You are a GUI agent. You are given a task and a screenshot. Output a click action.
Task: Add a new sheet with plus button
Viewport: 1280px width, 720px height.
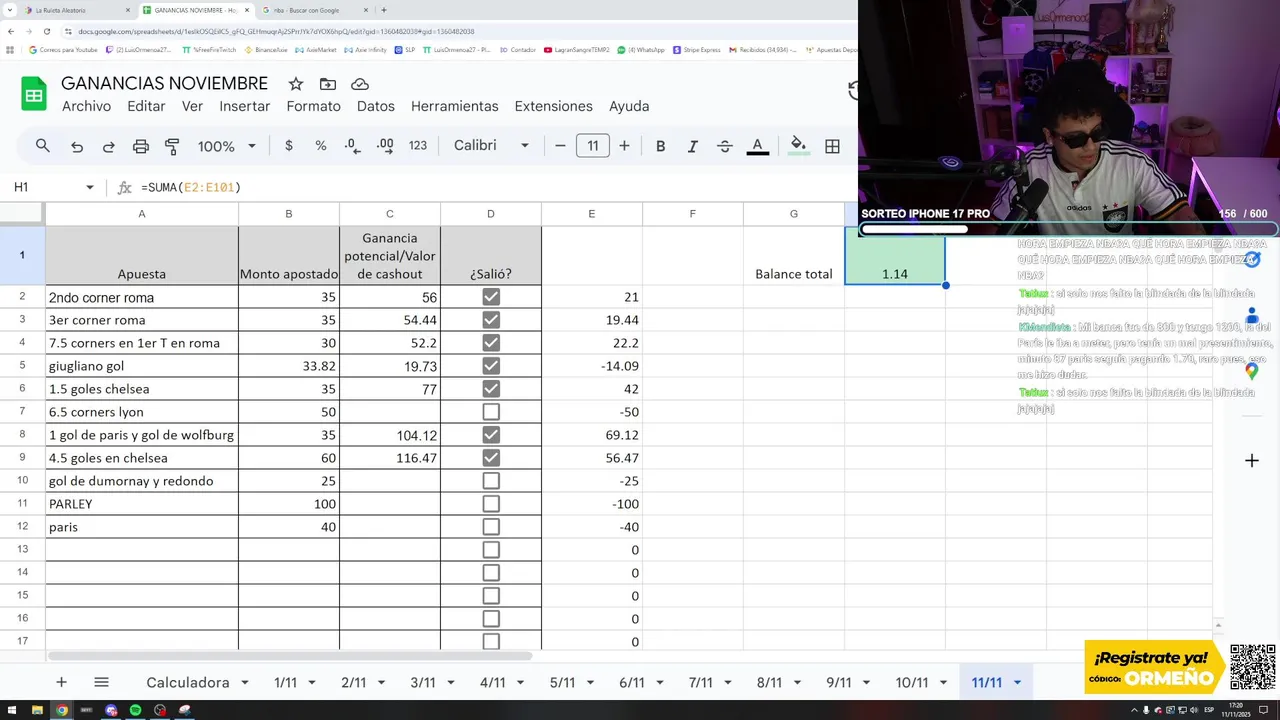(61, 682)
